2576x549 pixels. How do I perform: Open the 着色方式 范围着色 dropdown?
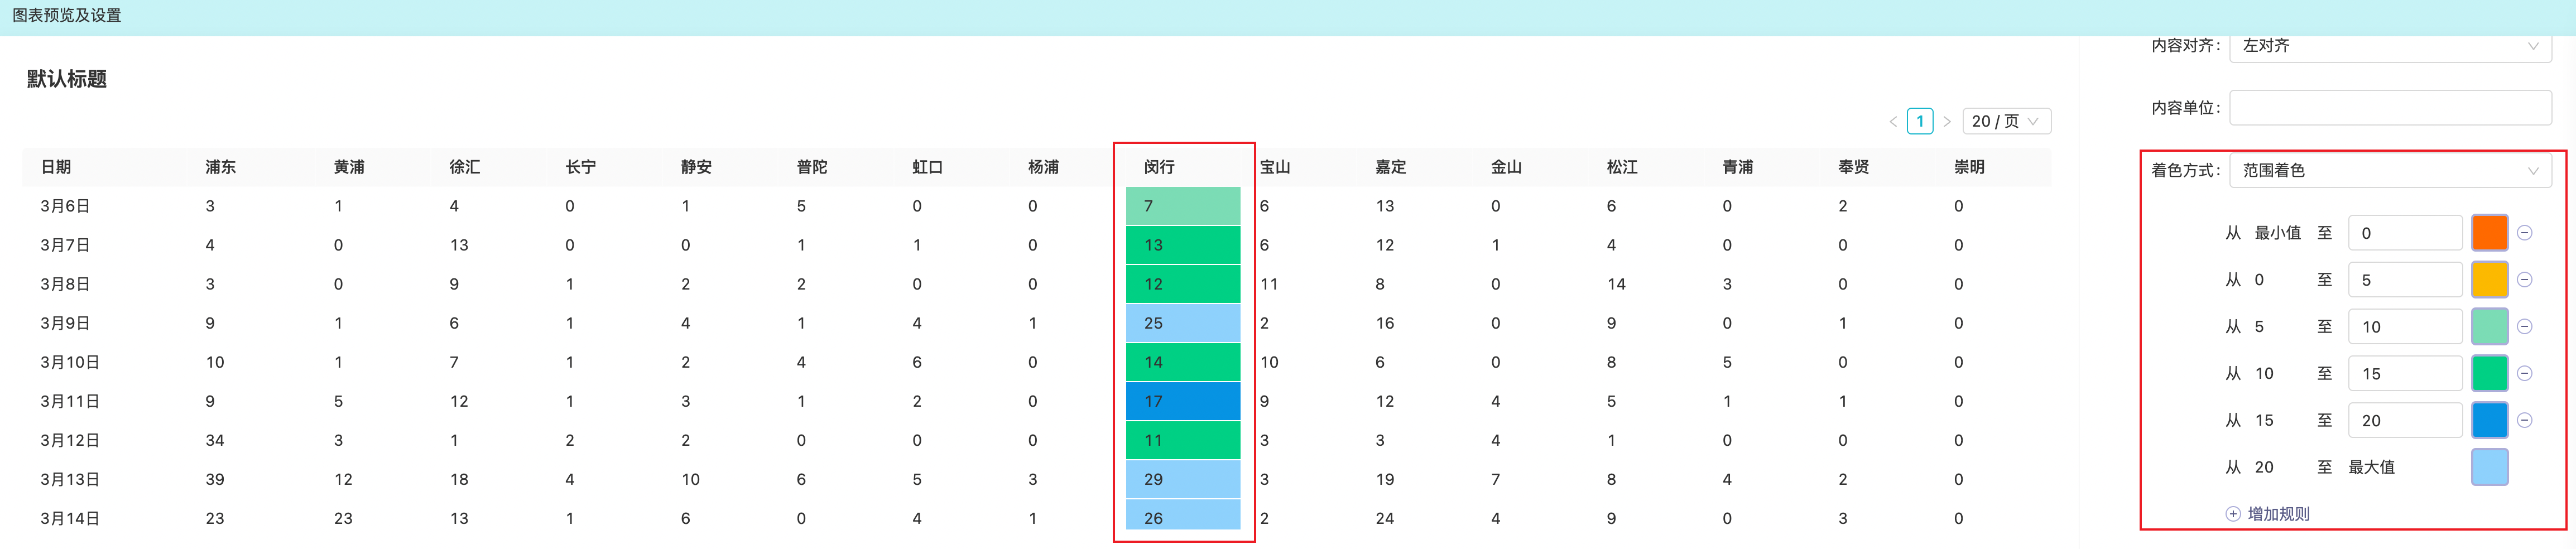point(2390,170)
